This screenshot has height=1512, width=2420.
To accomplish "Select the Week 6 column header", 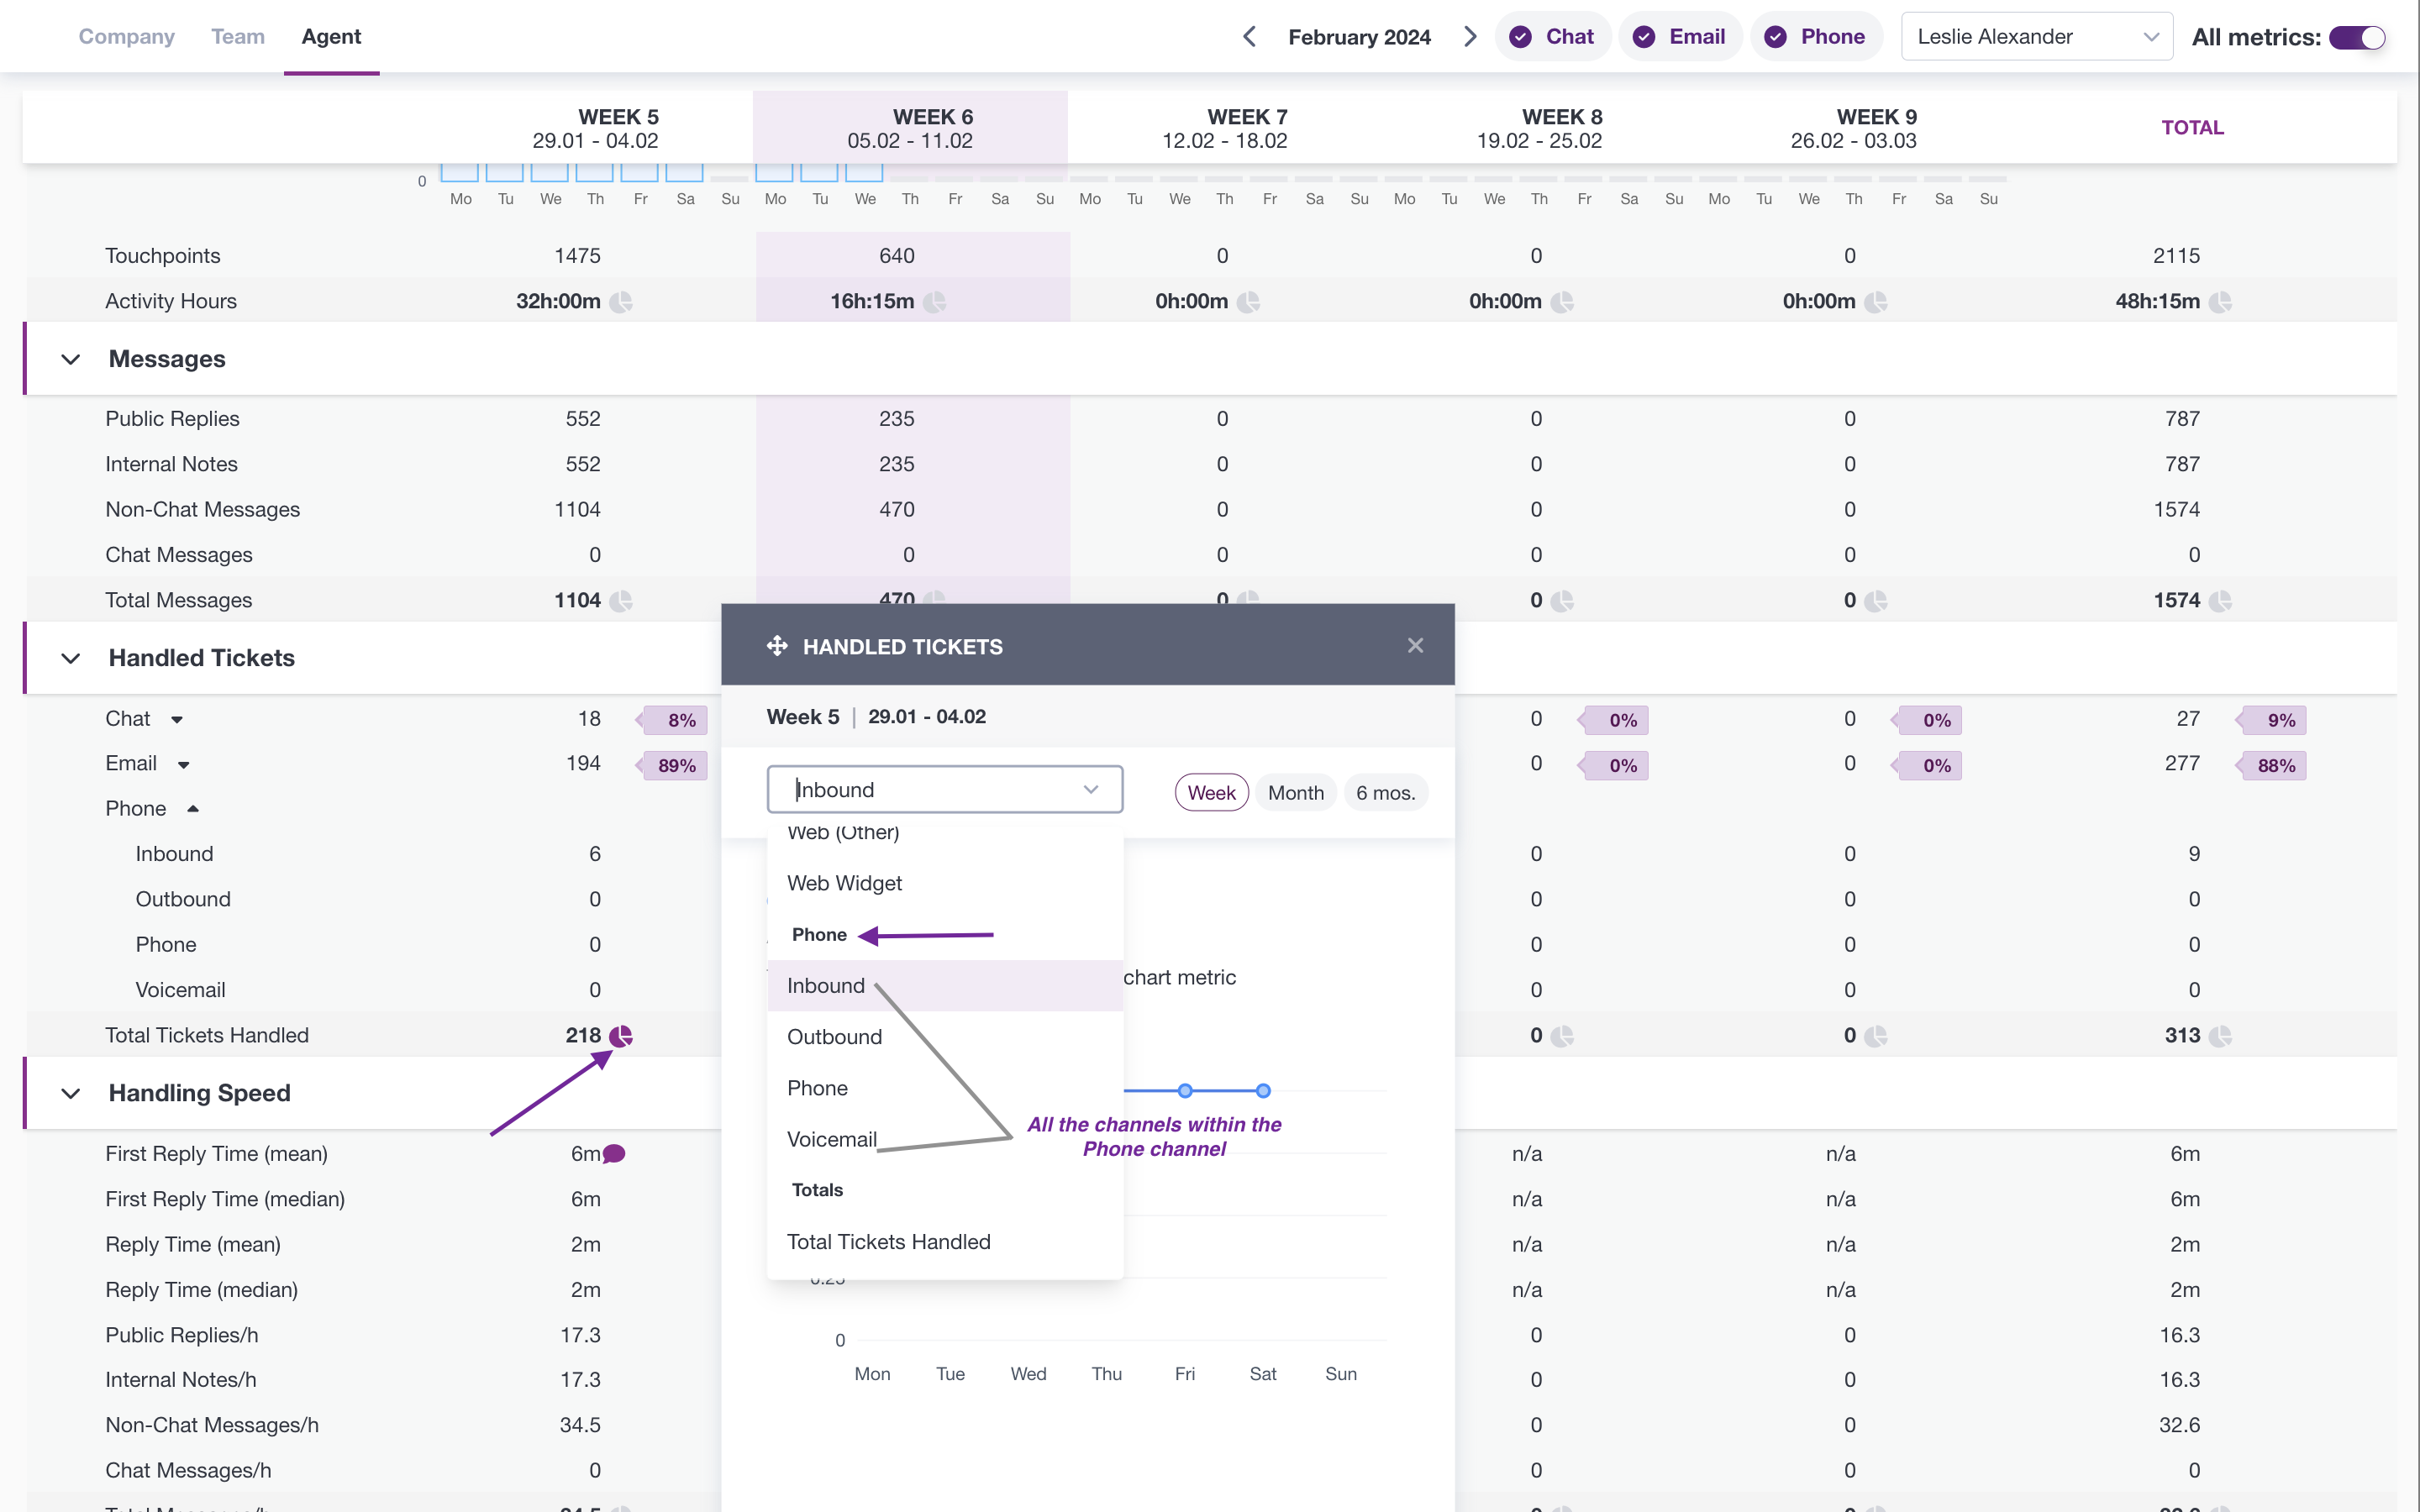I will pyautogui.click(x=910, y=128).
